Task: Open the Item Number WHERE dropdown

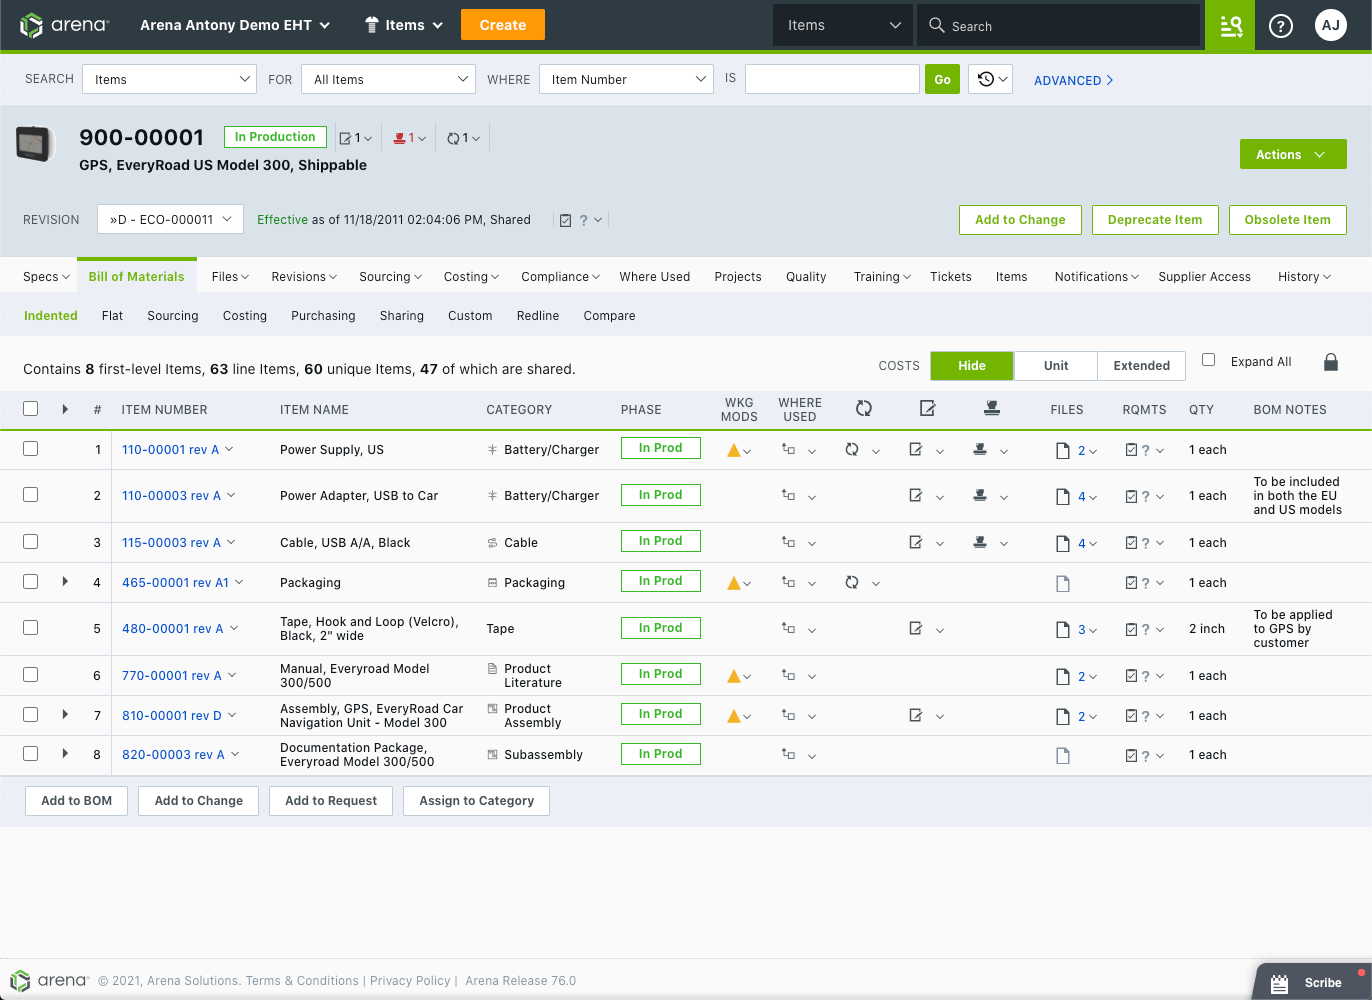Action: pyautogui.click(x=626, y=79)
